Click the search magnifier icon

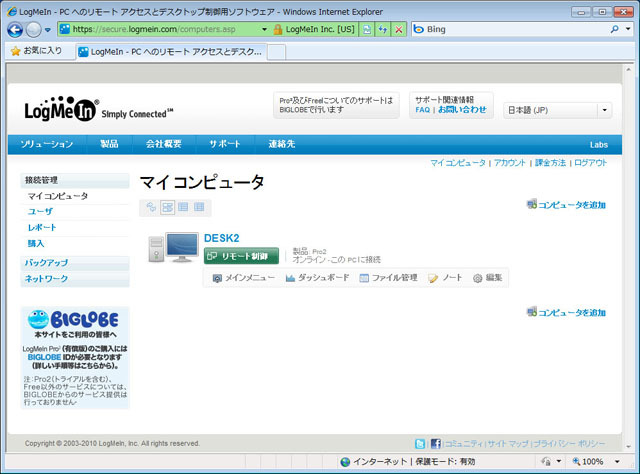coord(614,29)
